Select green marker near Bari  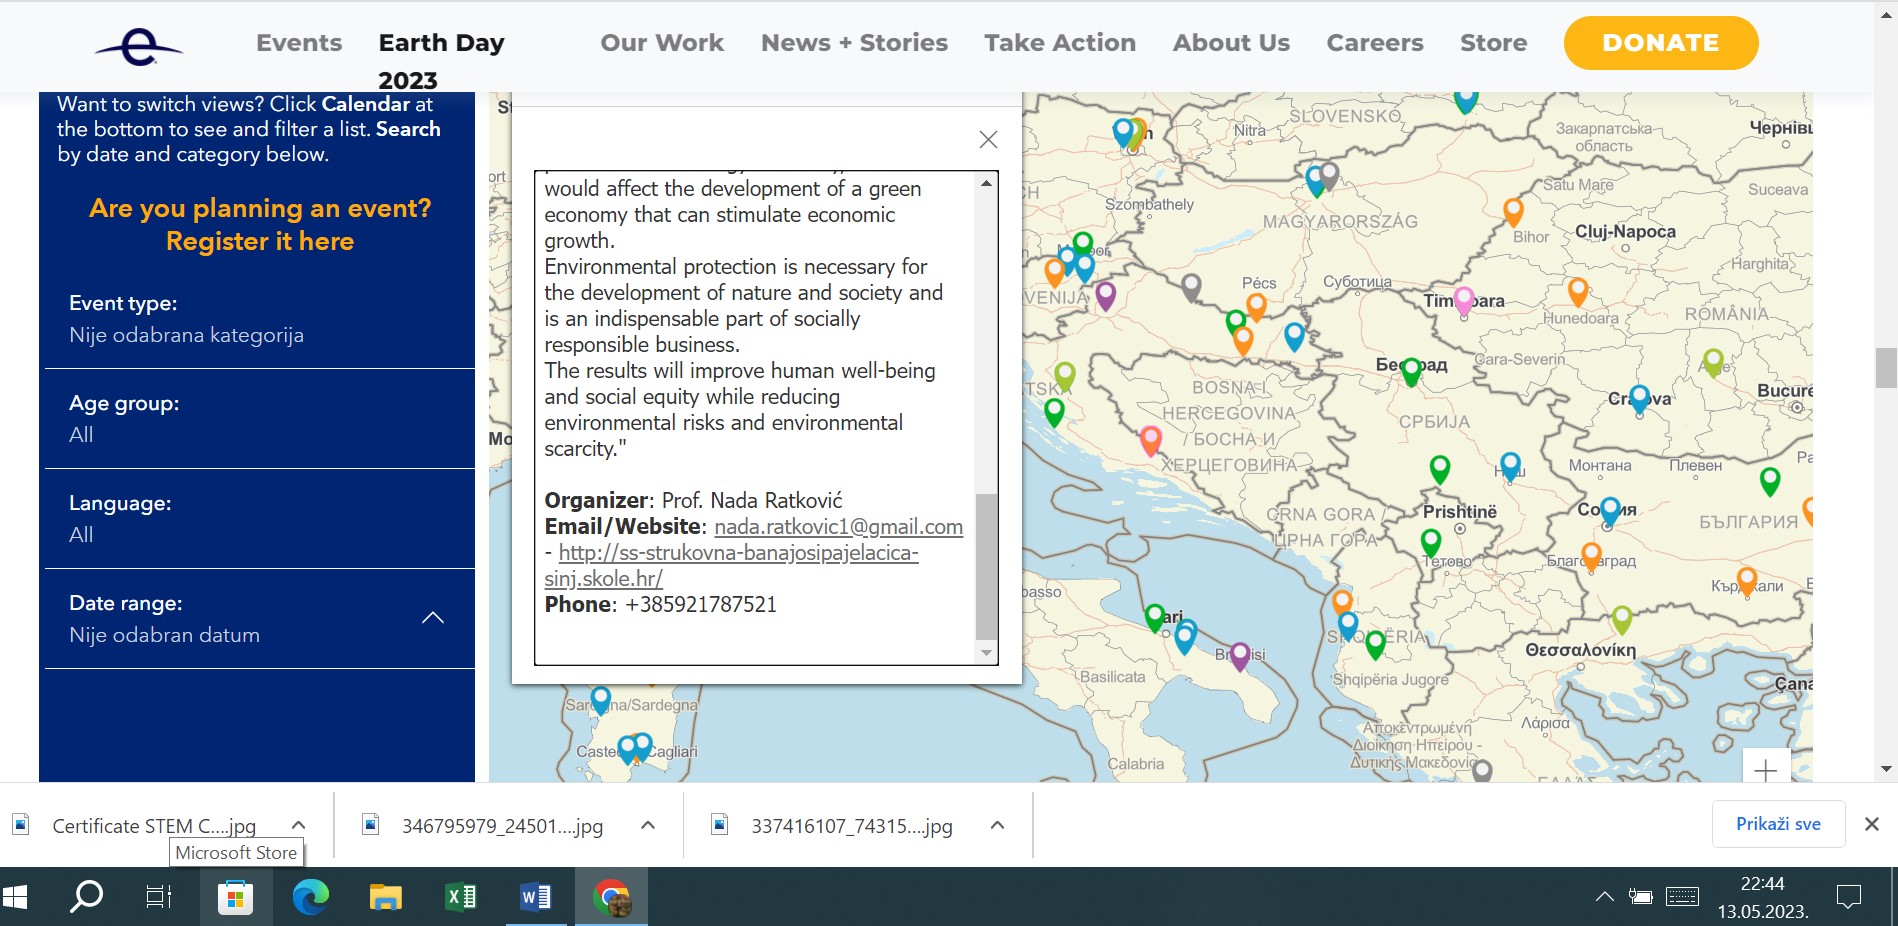[1155, 617]
